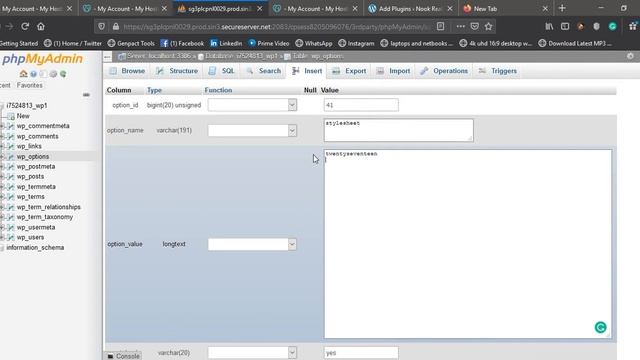
Task: Open wp_term_taxonomy table in tree
Action: pos(45,217)
